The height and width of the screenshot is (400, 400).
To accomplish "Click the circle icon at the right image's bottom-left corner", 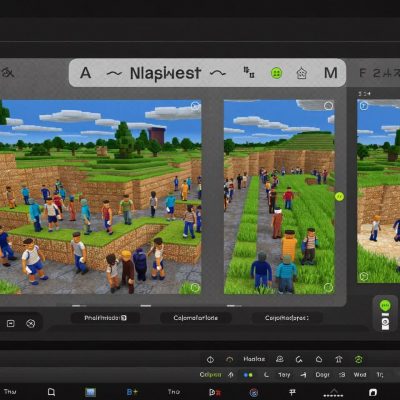I will [x=364, y=276].
